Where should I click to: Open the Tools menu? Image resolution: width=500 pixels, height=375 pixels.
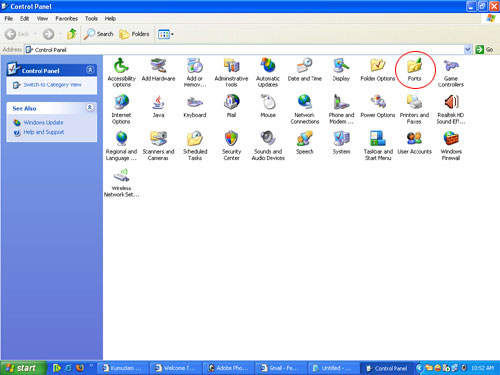tap(91, 19)
